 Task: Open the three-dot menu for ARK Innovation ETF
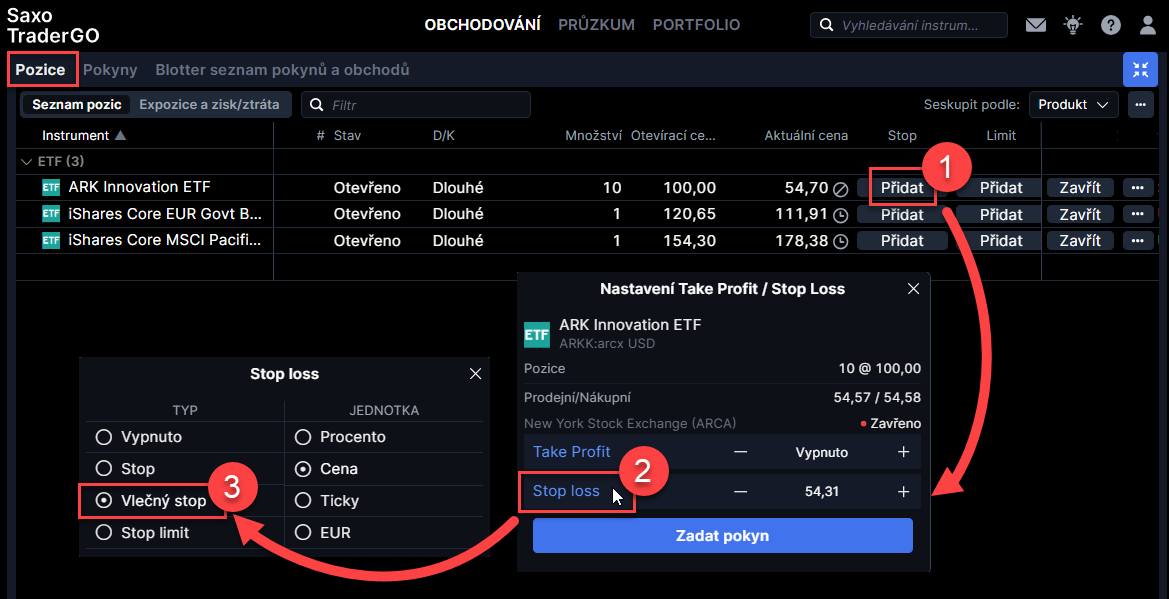coord(1137,187)
